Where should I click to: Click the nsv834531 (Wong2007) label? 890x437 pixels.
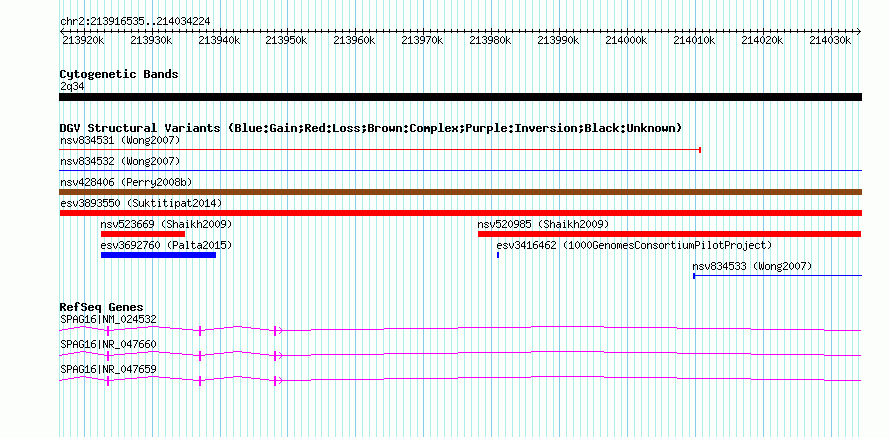click(120, 140)
